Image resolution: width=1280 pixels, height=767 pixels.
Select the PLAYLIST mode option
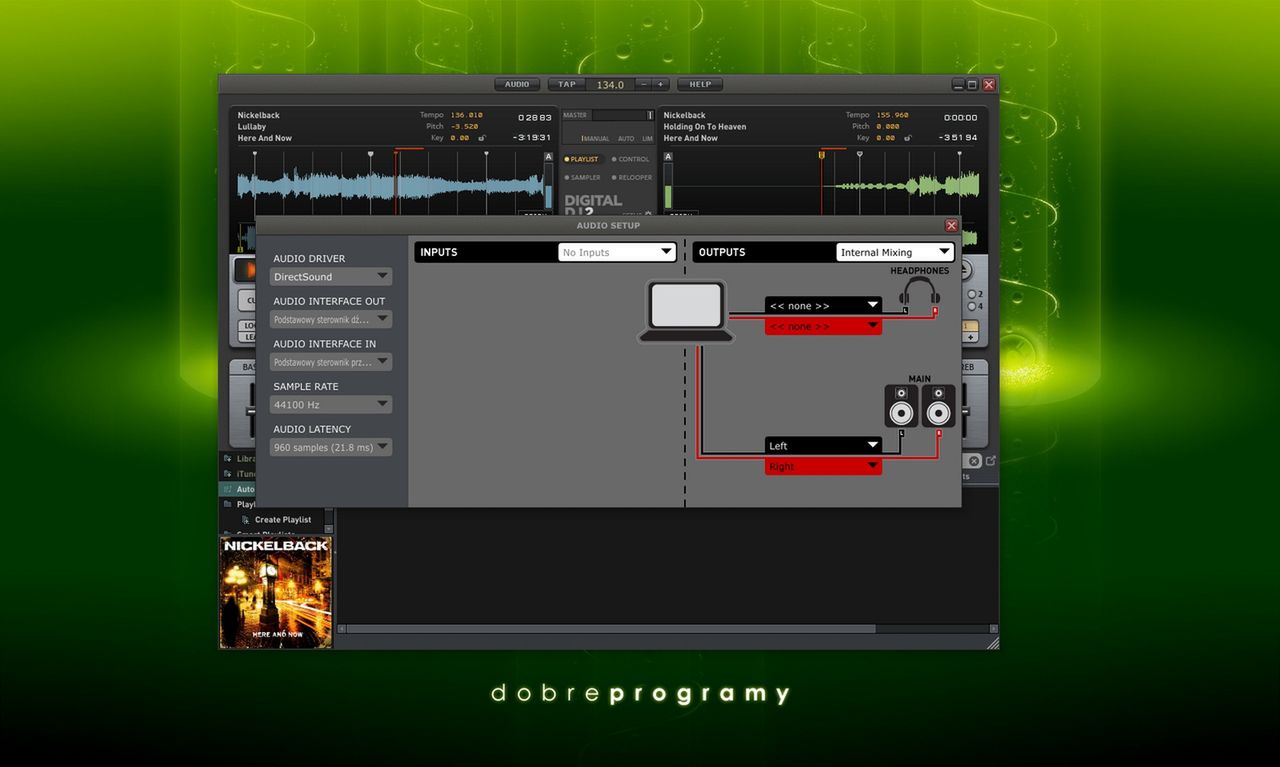tap(581, 159)
